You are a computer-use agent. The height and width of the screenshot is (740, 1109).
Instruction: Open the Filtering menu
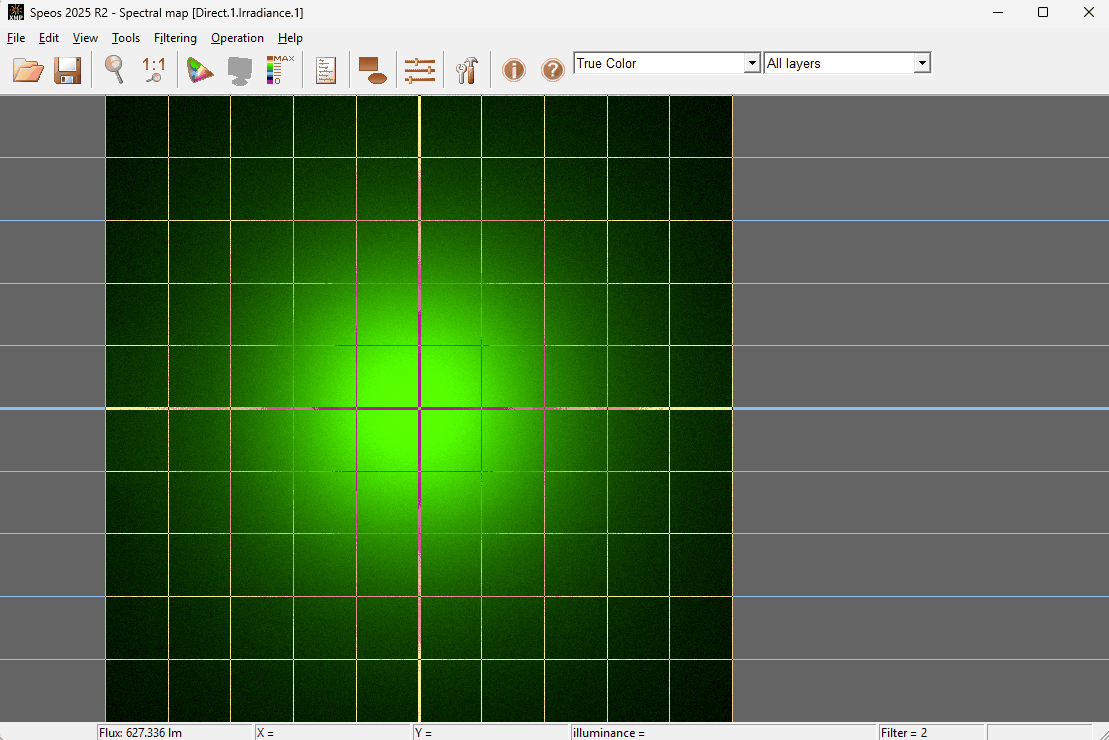point(175,38)
